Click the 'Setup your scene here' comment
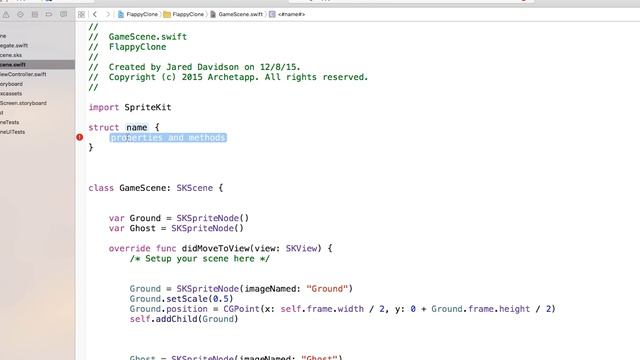This screenshot has height=360, width=640. [200, 258]
